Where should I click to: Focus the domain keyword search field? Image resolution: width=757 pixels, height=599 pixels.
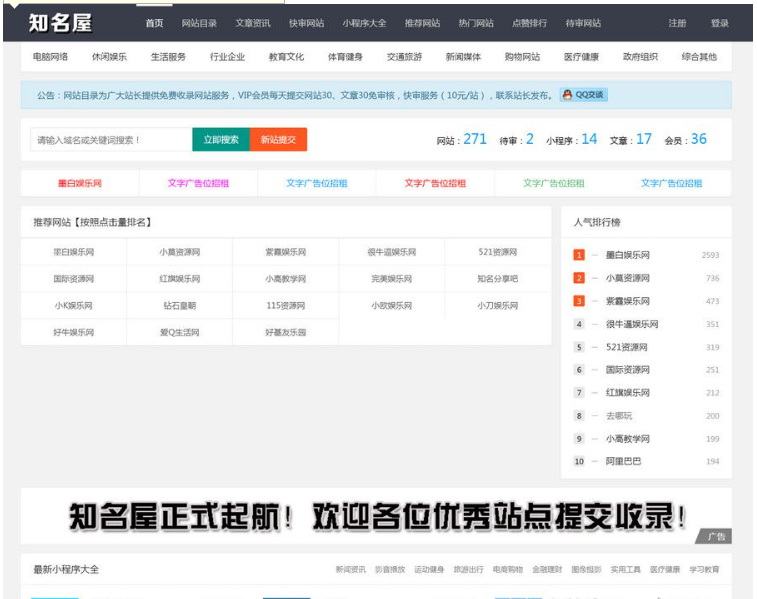pyautogui.click(x=108, y=140)
